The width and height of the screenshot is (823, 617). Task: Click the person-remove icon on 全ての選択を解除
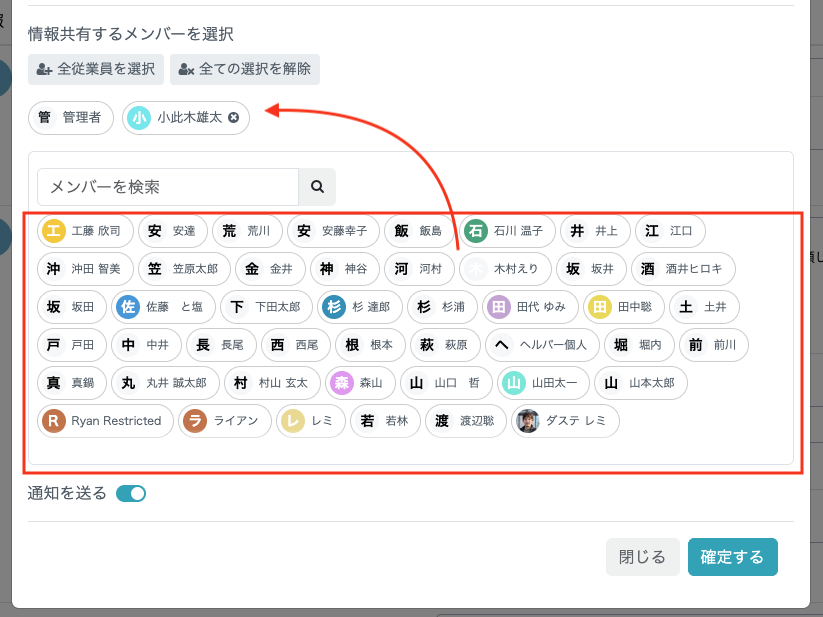tap(187, 70)
